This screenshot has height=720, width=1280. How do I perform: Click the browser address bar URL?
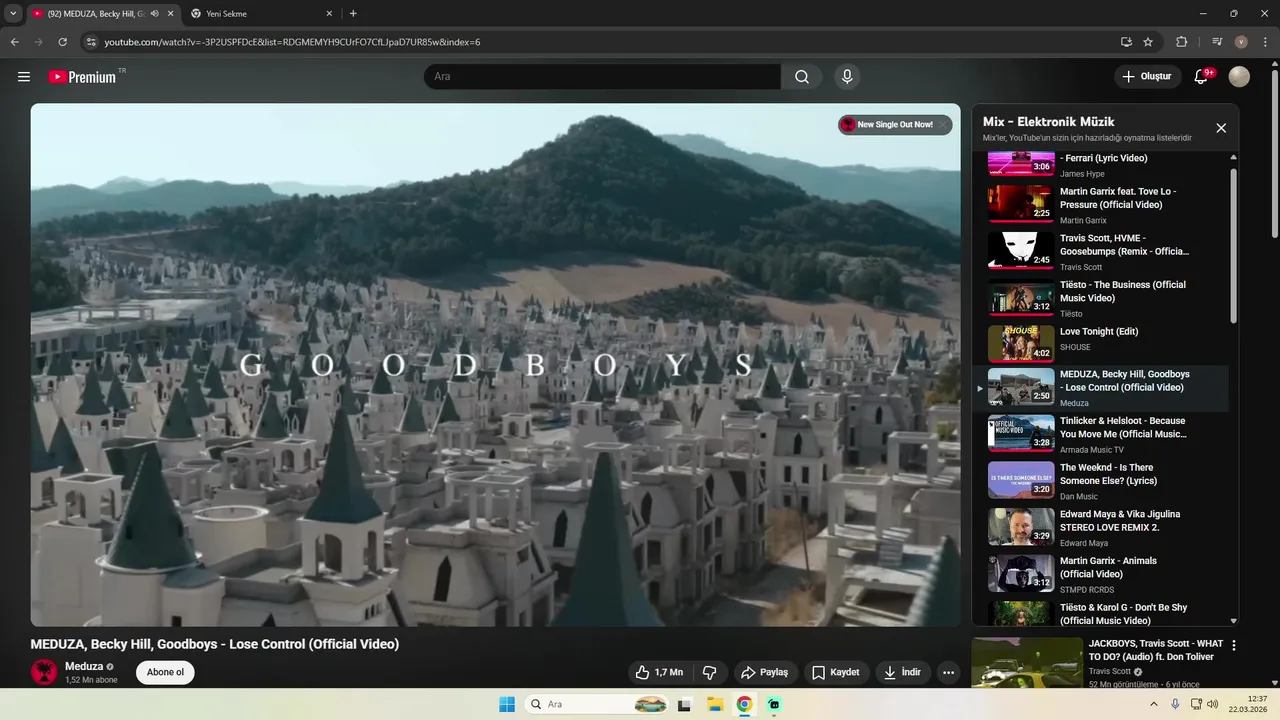(292, 42)
